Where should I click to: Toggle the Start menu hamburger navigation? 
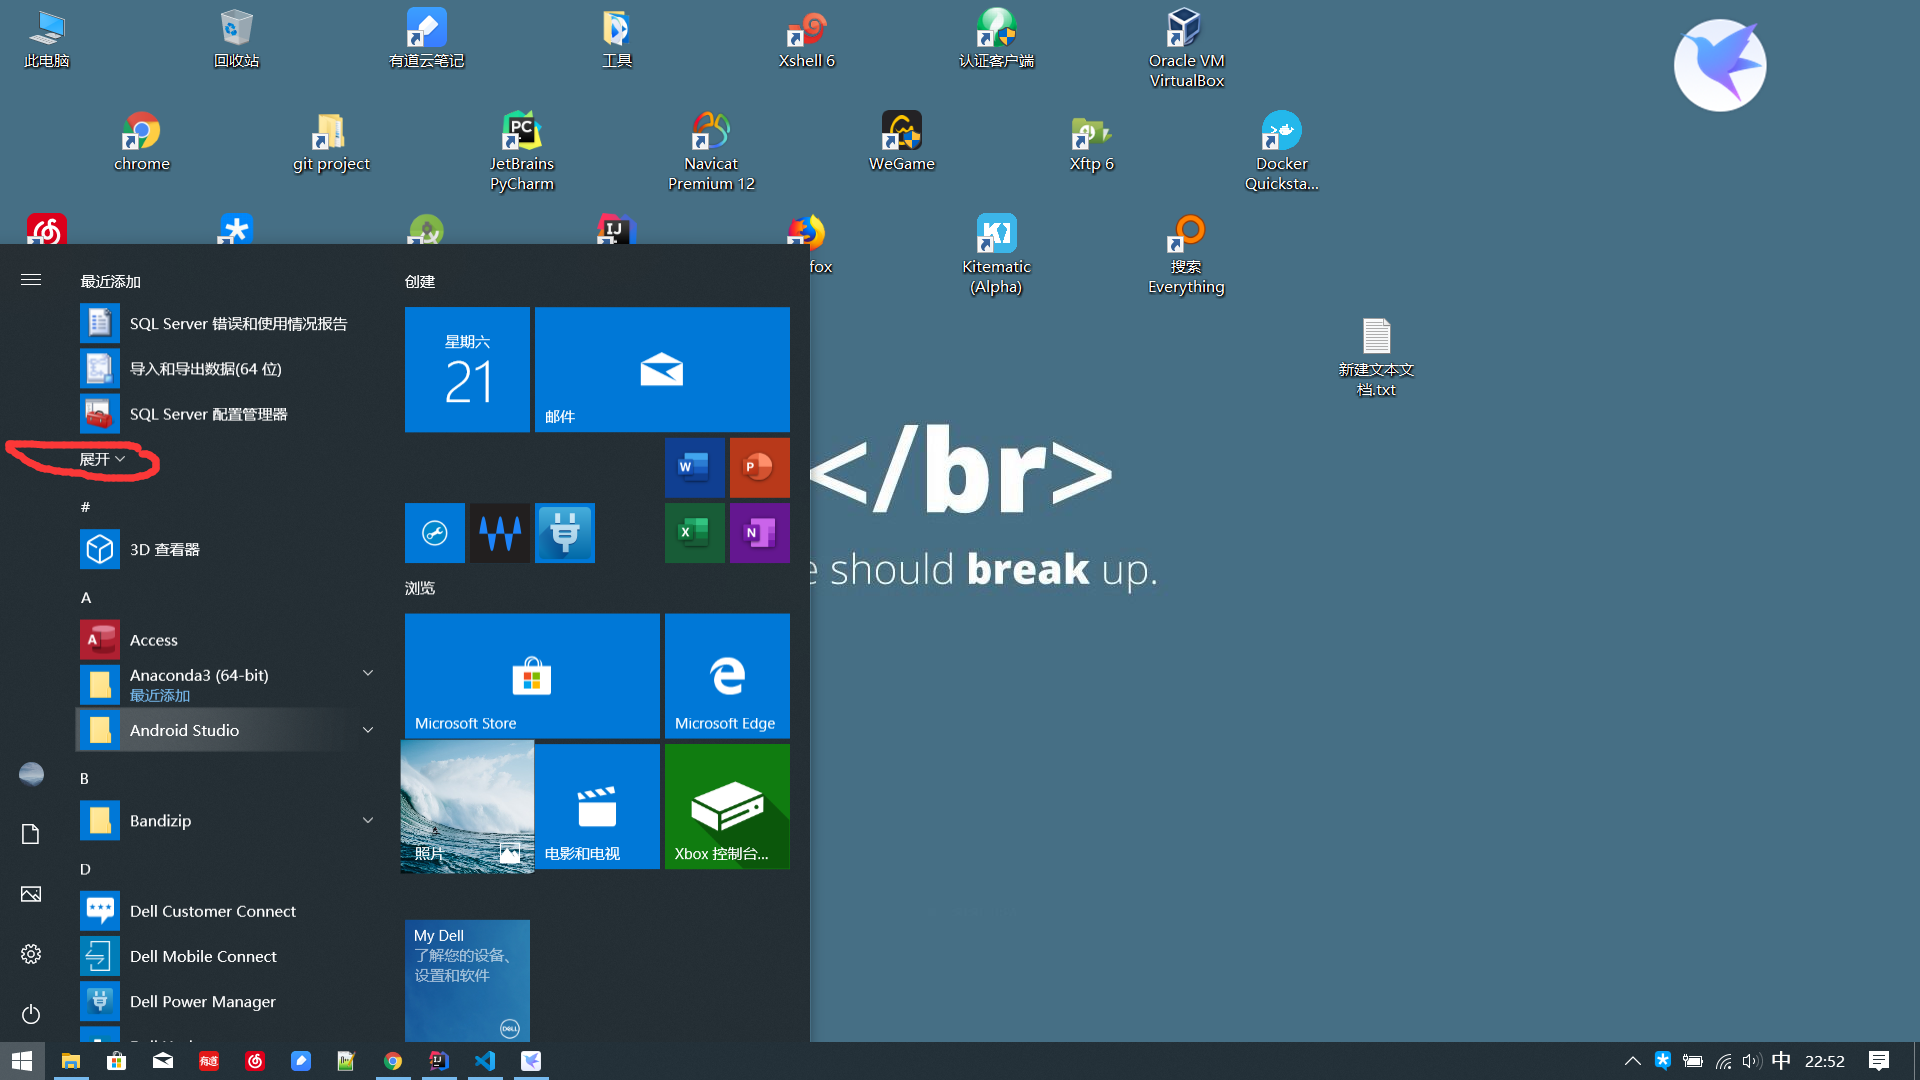pos(31,280)
